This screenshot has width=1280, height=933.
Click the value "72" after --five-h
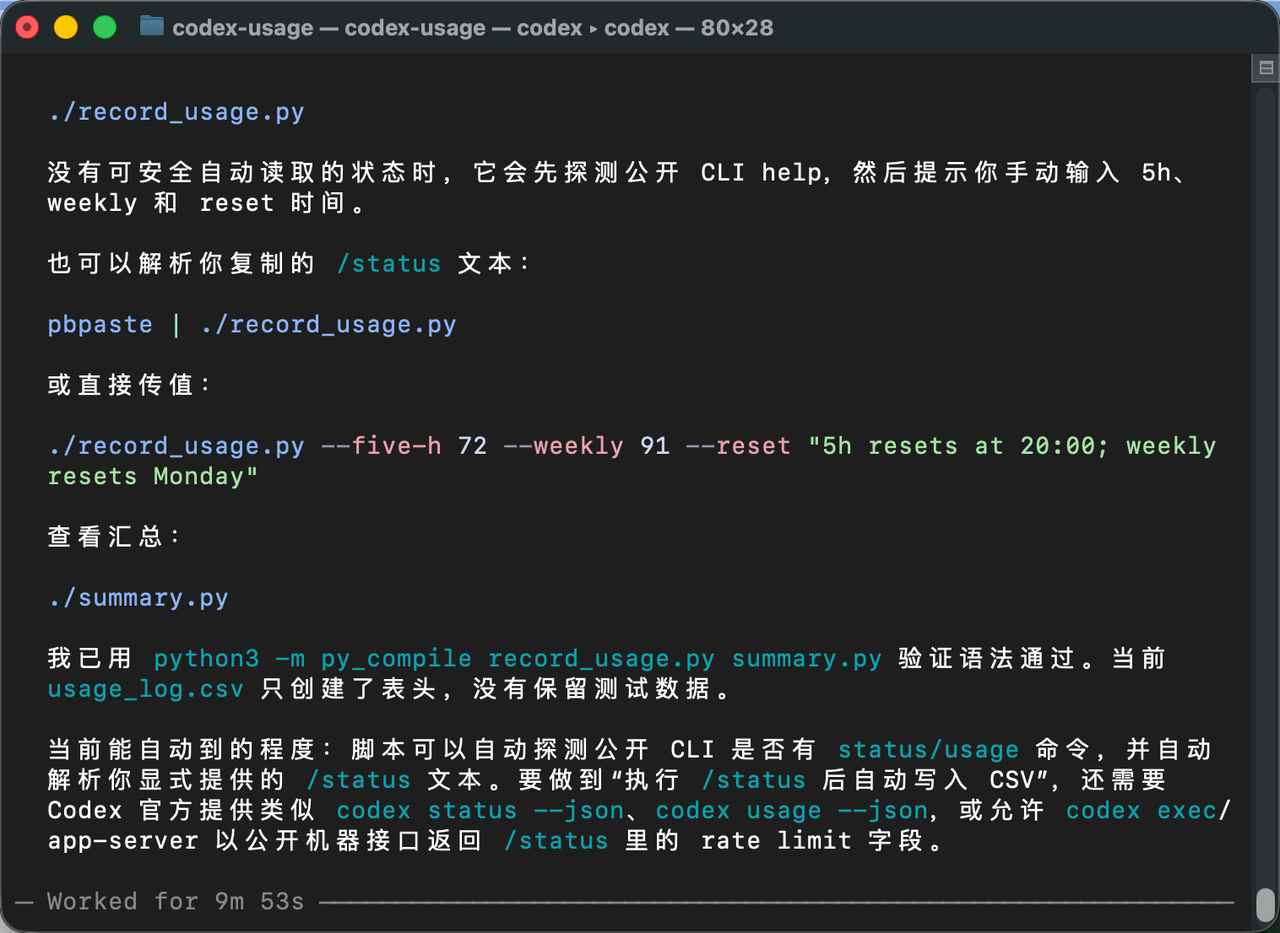pos(473,446)
